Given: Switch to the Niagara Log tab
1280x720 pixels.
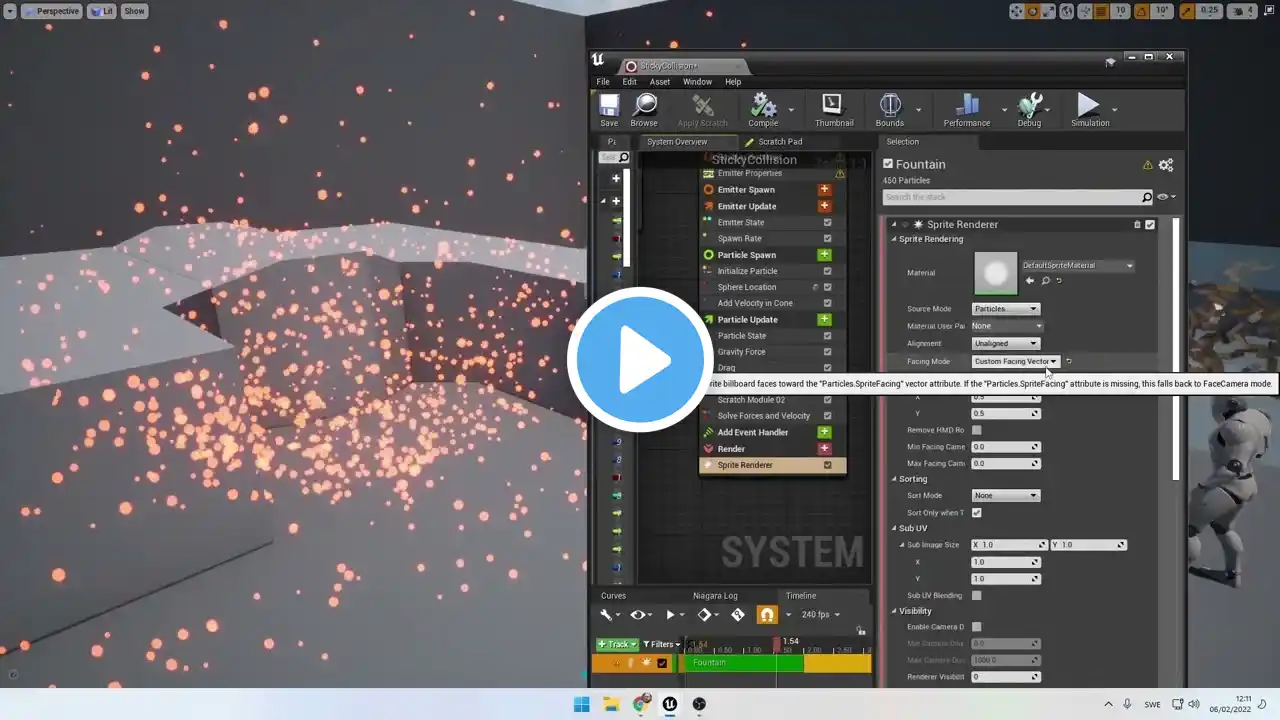Looking at the screenshot, I should 715,596.
